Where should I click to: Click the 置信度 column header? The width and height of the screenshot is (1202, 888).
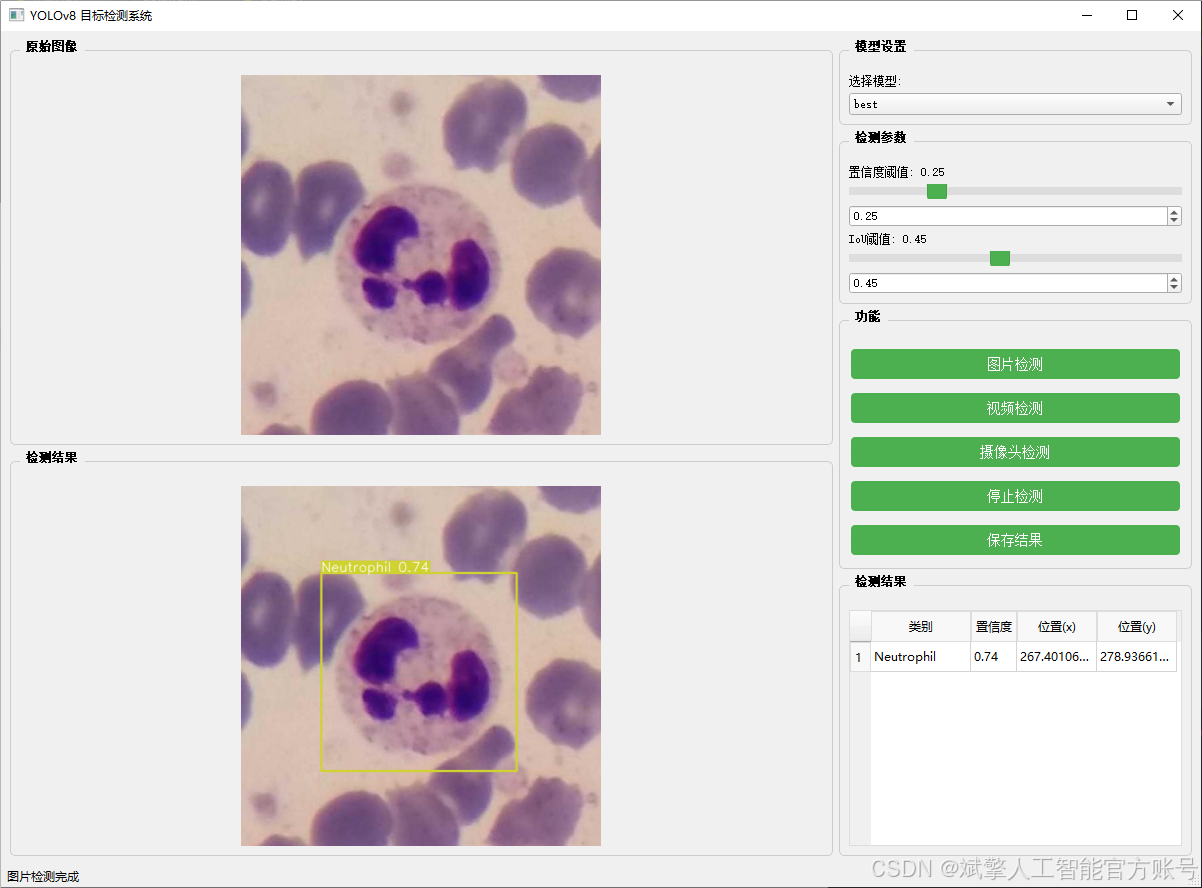[993, 627]
